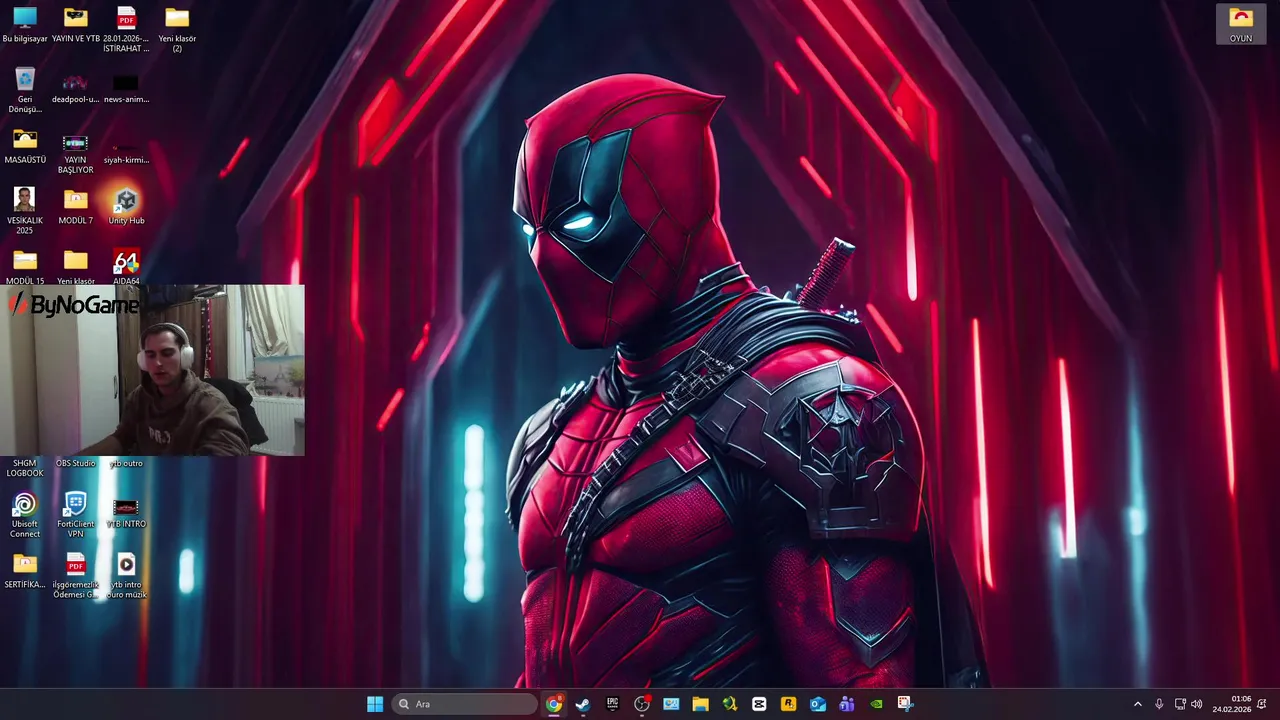Select the MASAÜSTÜ folder

pyautogui.click(x=25, y=146)
